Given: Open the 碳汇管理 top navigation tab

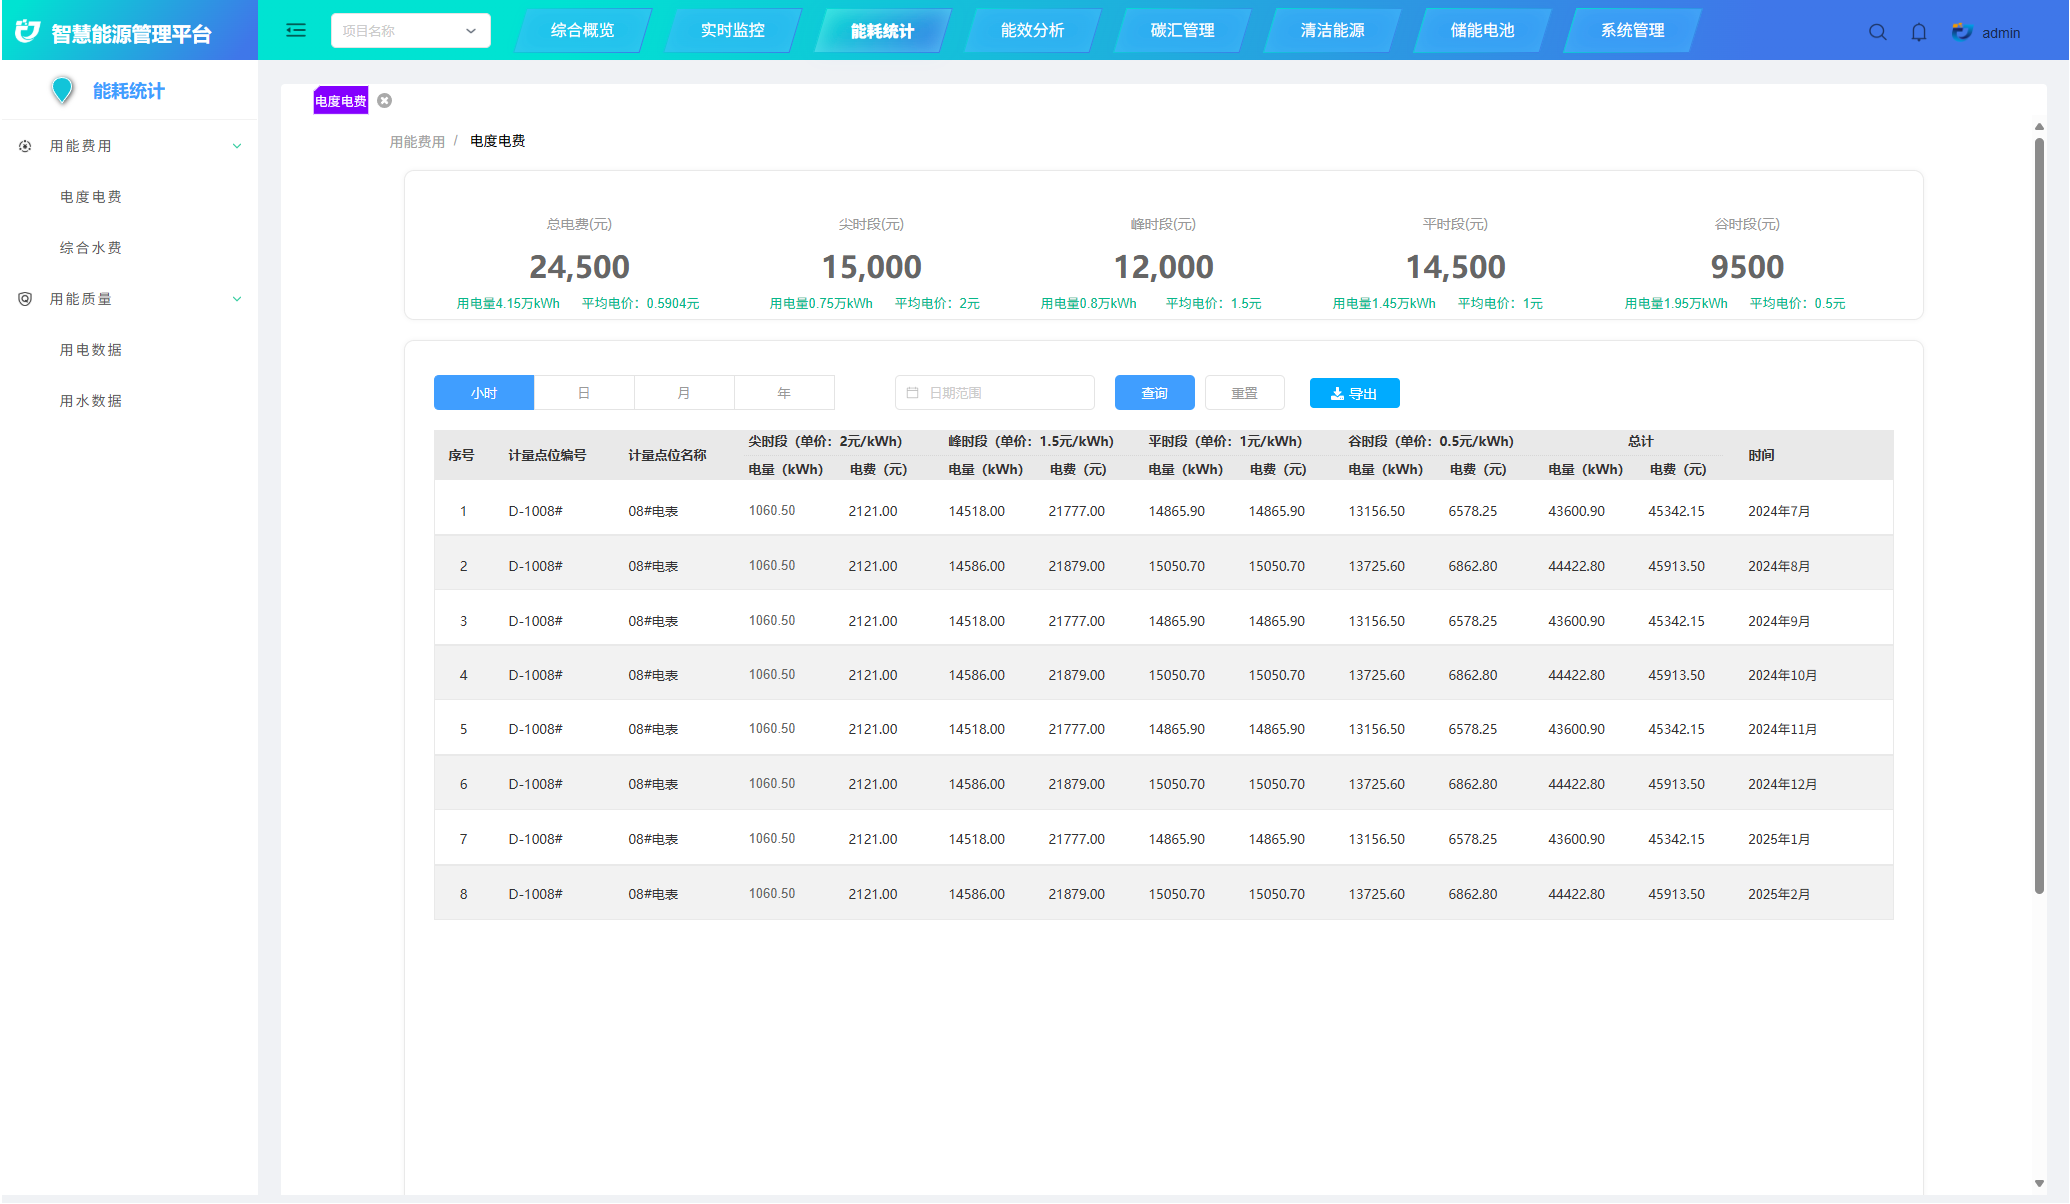Looking at the screenshot, I should (1182, 31).
